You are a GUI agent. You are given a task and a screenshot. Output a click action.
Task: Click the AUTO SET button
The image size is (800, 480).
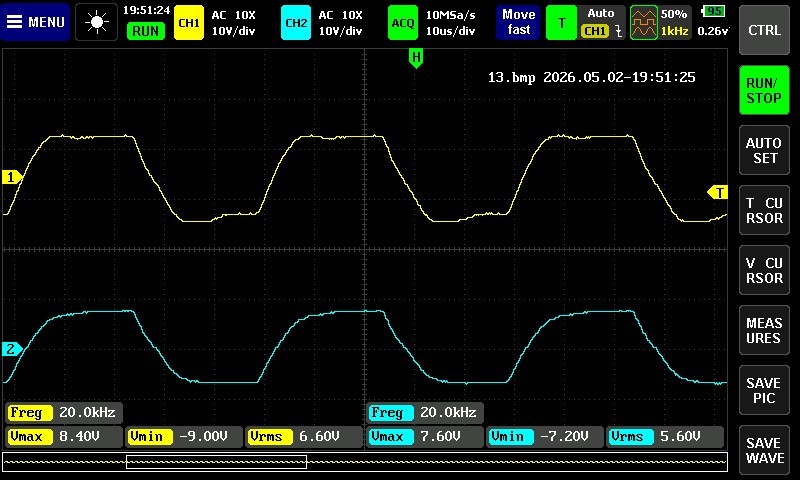pos(764,150)
